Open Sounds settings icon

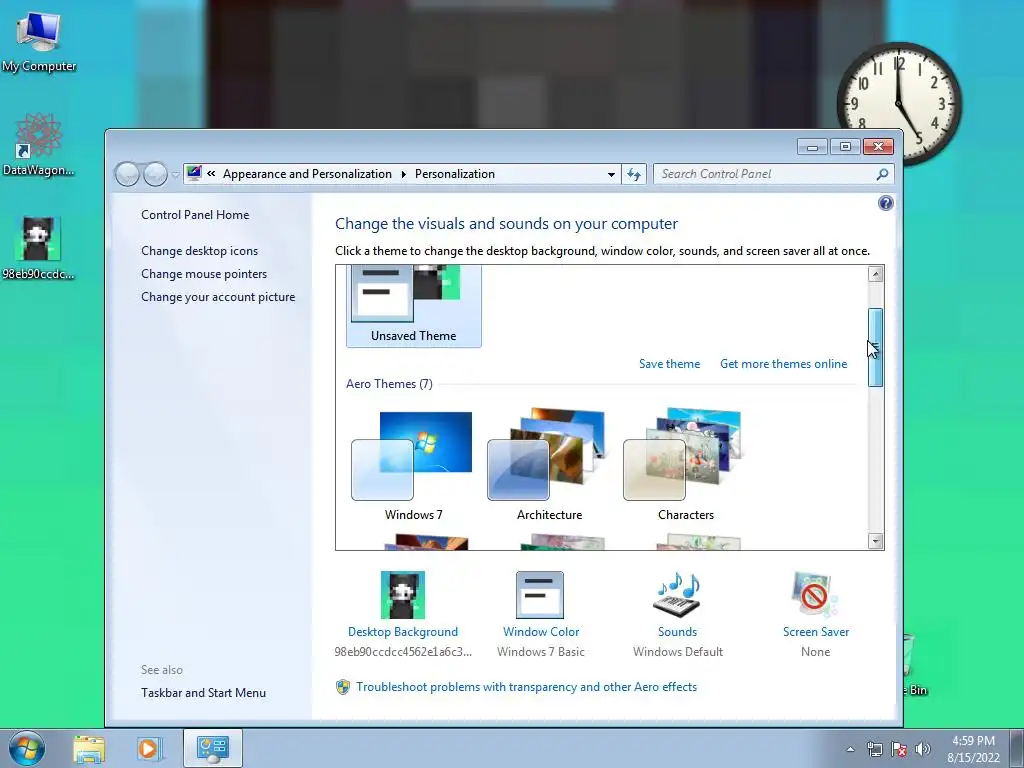tap(677, 595)
